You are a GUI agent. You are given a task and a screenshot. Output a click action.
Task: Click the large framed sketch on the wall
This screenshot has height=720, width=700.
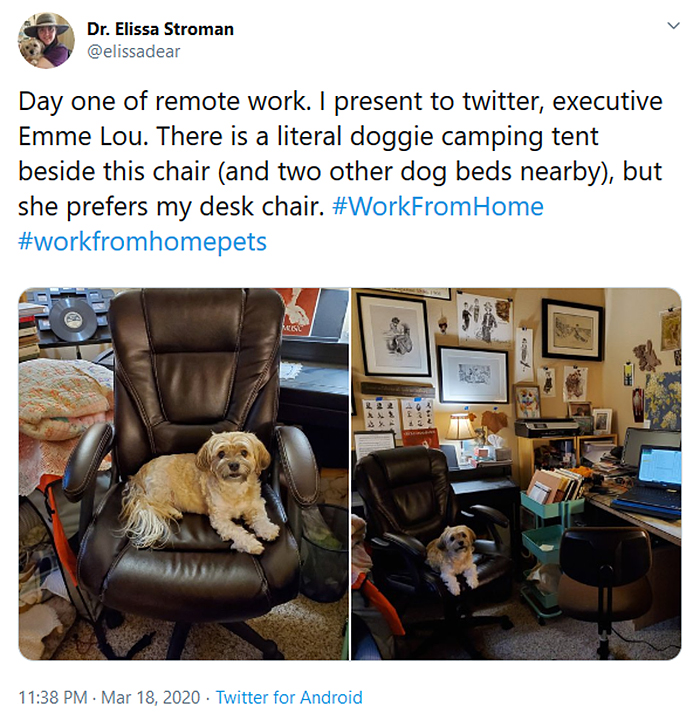tap(394, 333)
